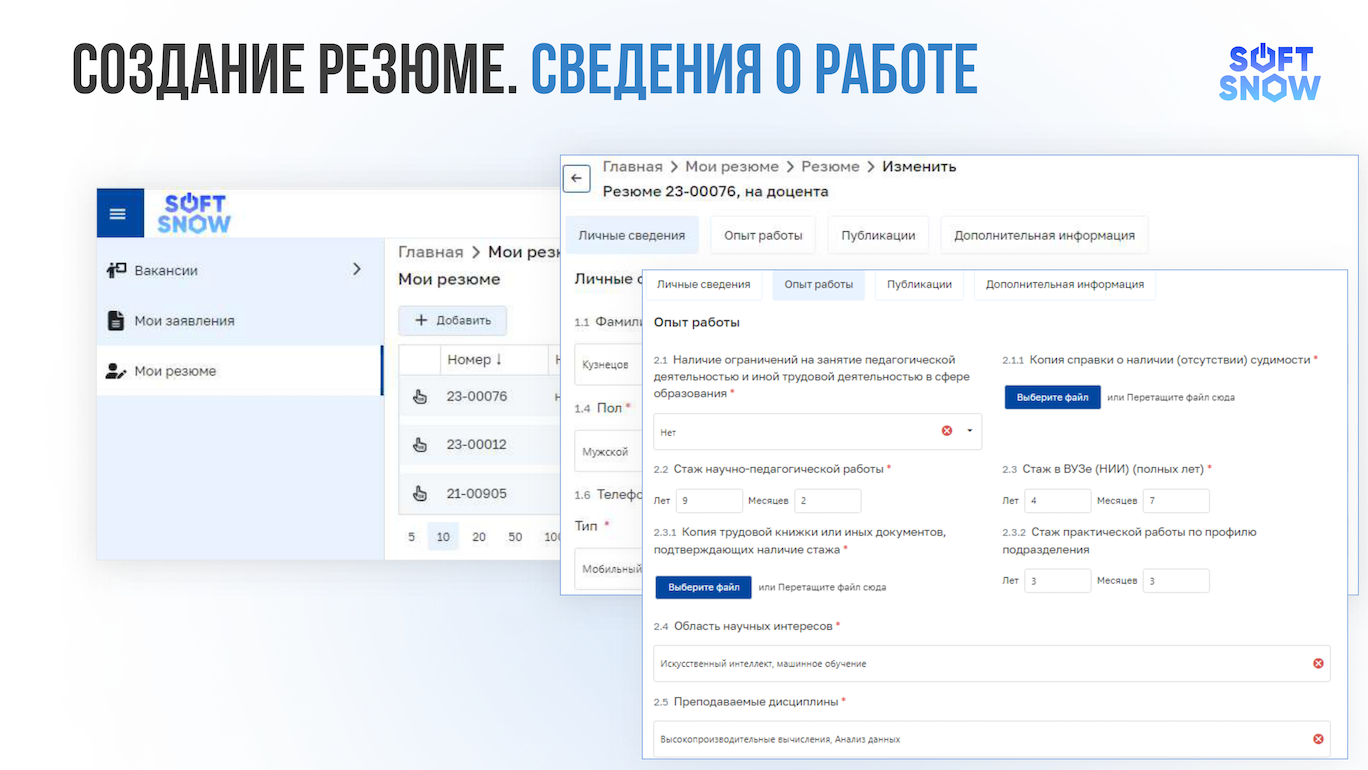The height and width of the screenshot is (770, 1368).
Task: Click the Мои заявления document icon
Action: (116, 321)
